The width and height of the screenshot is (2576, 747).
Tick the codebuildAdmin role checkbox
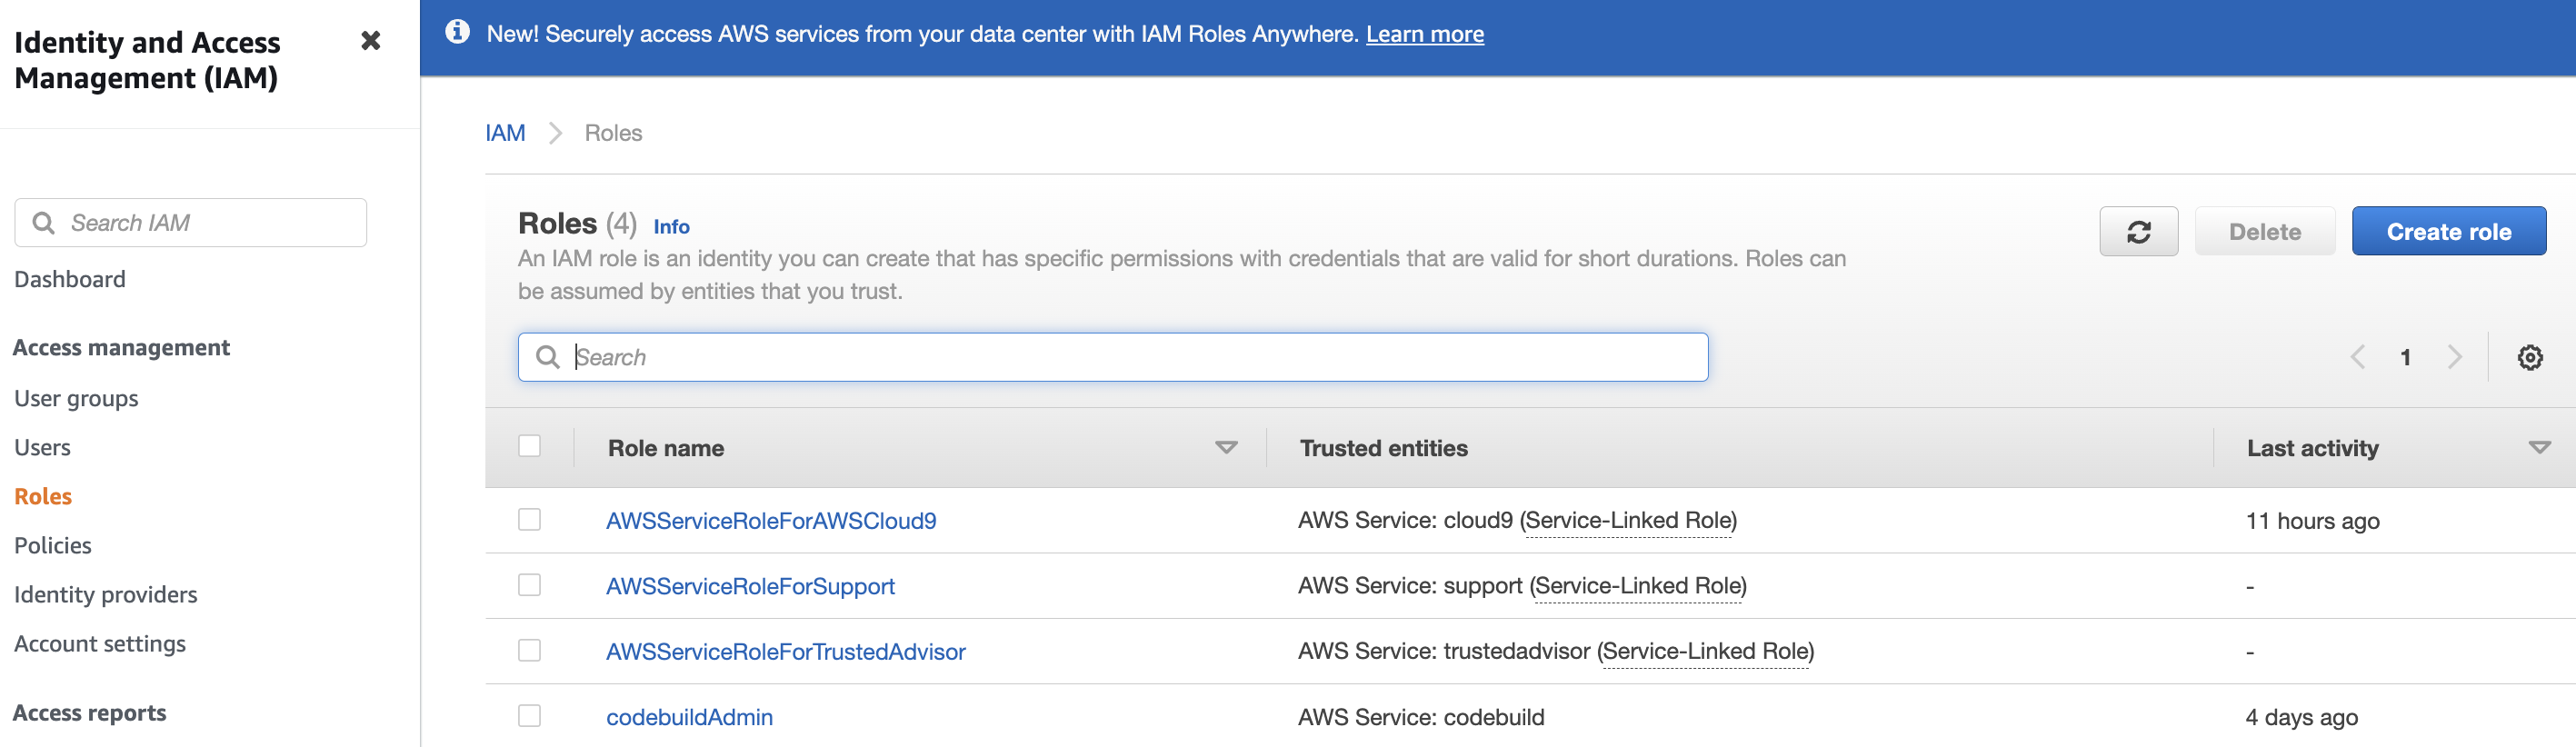coord(529,716)
